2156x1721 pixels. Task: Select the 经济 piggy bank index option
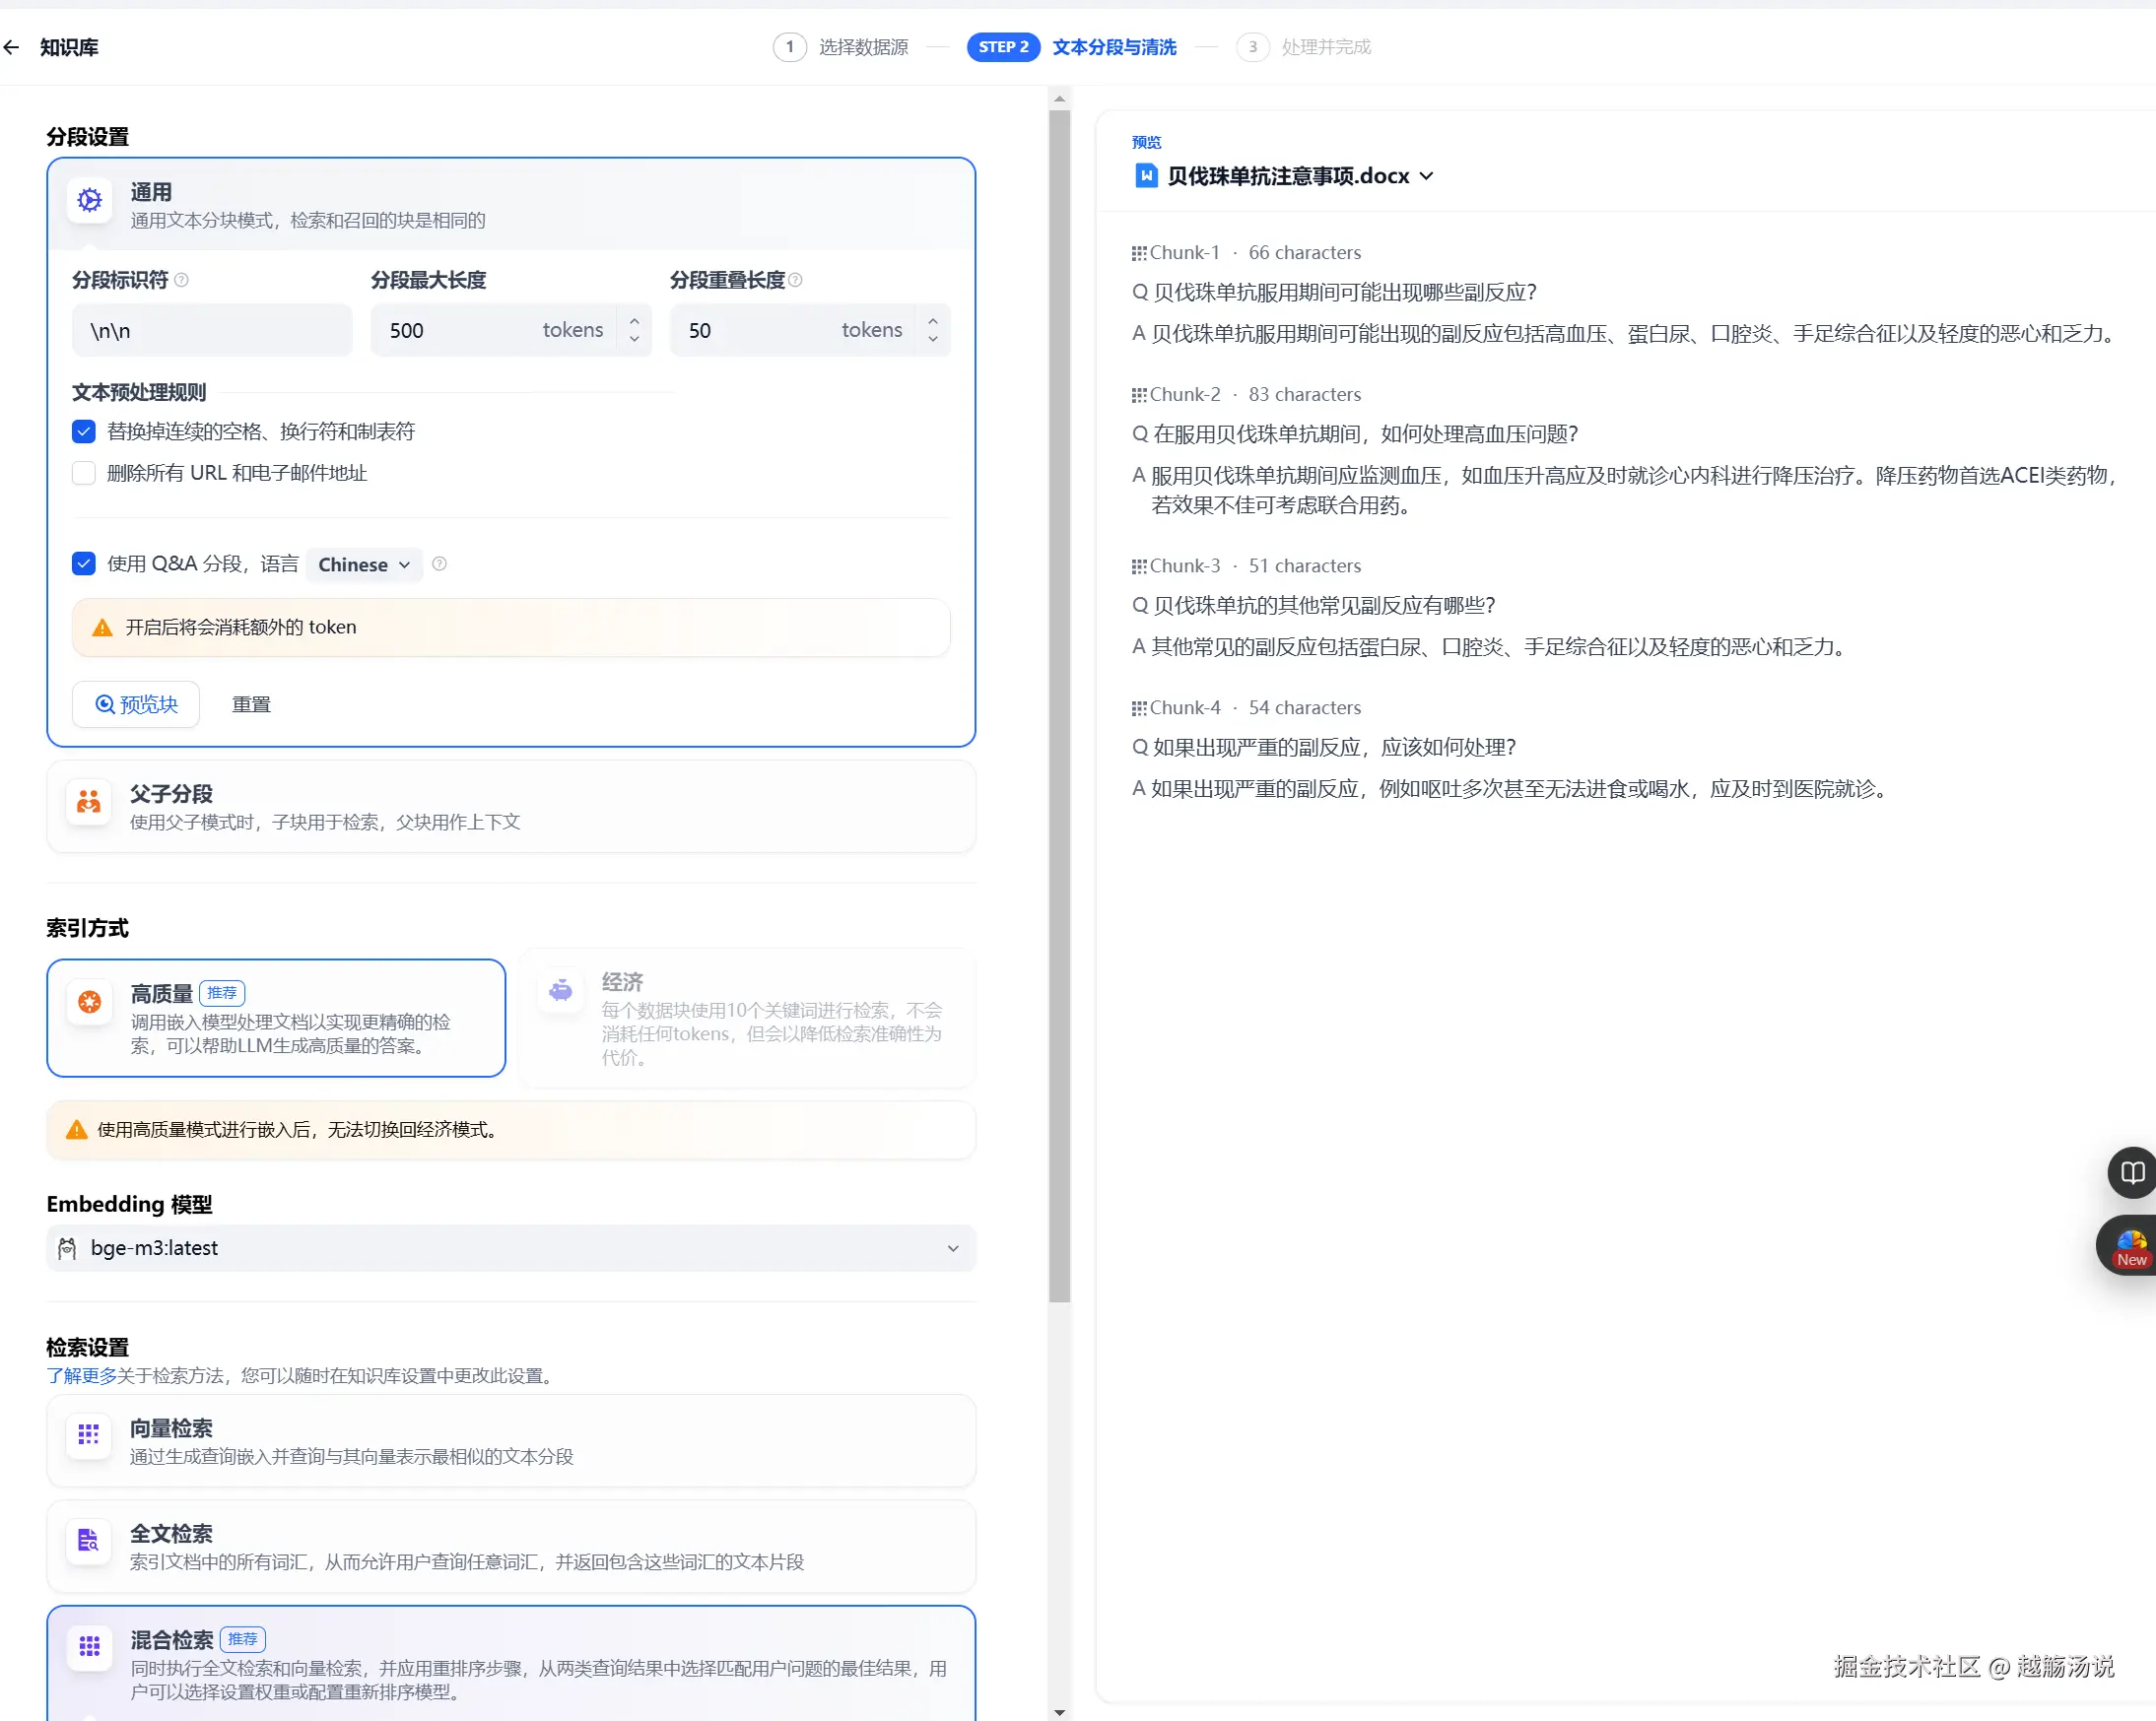561,991
